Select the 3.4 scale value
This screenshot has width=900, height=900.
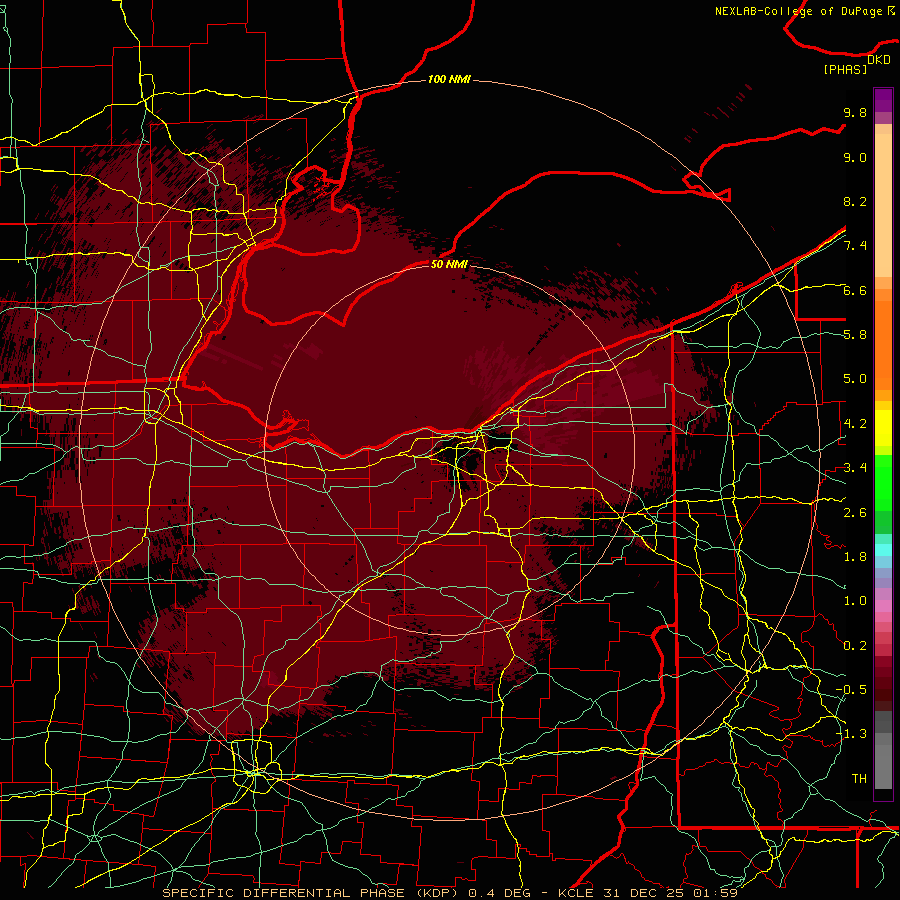tap(855, 468)
